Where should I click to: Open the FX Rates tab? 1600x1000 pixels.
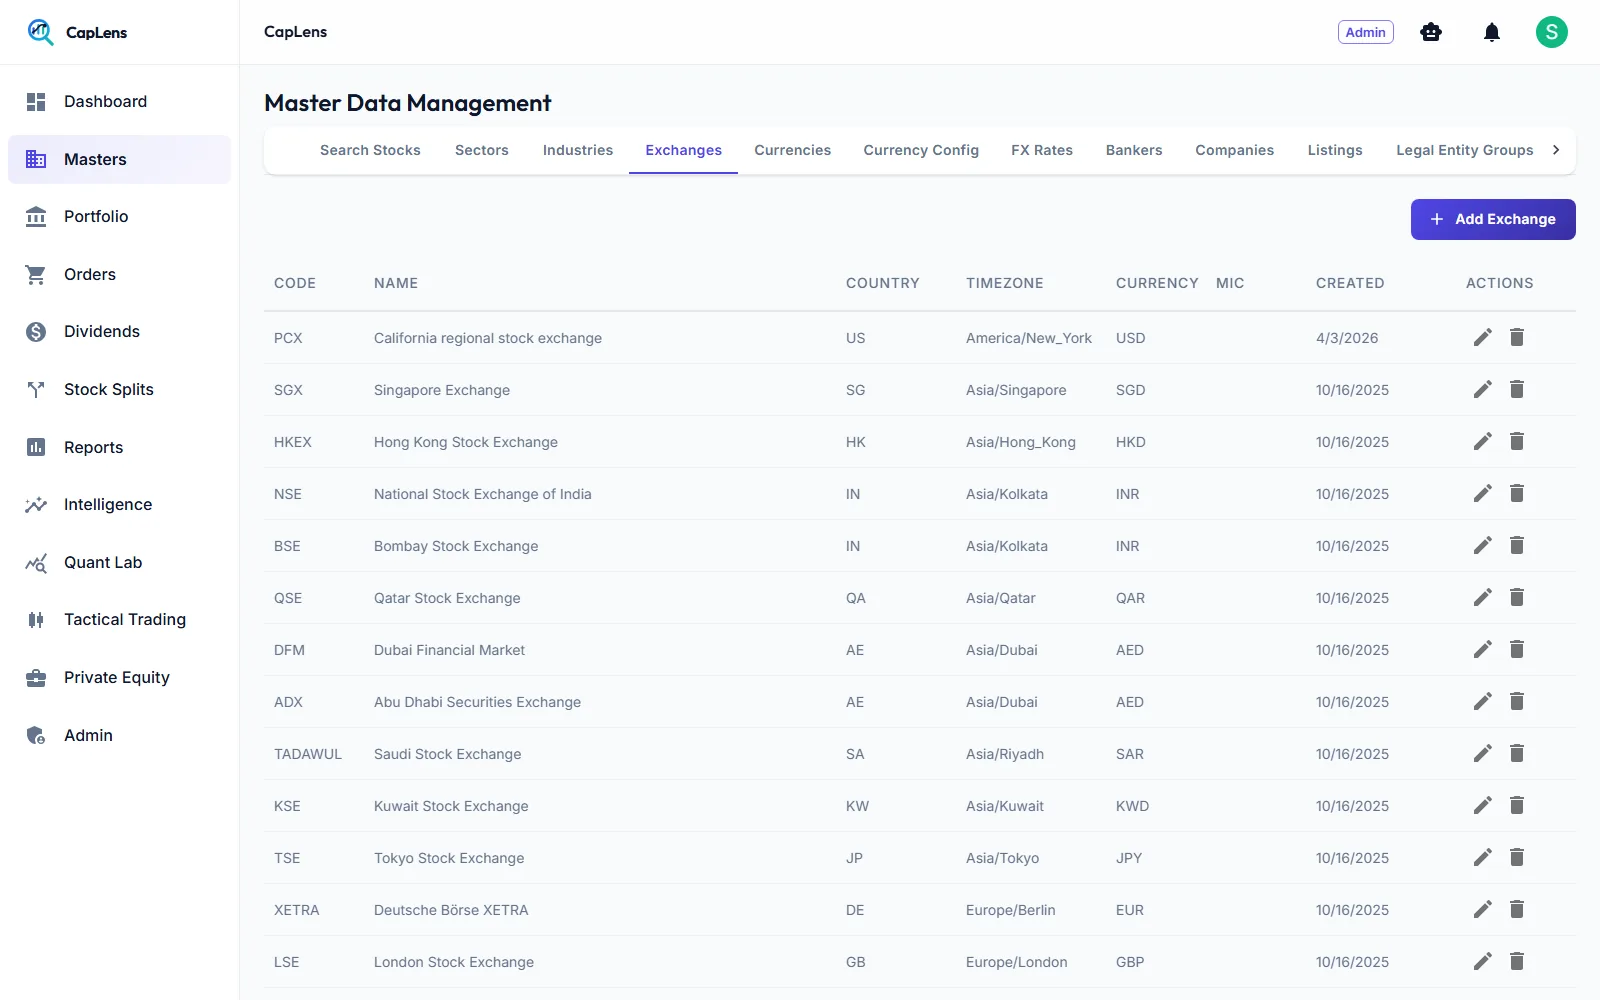point(1041,150)
